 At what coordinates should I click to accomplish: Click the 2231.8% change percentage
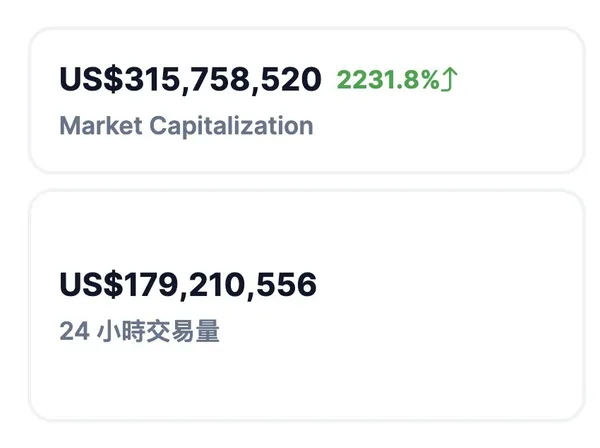click(x=388, y=80)
